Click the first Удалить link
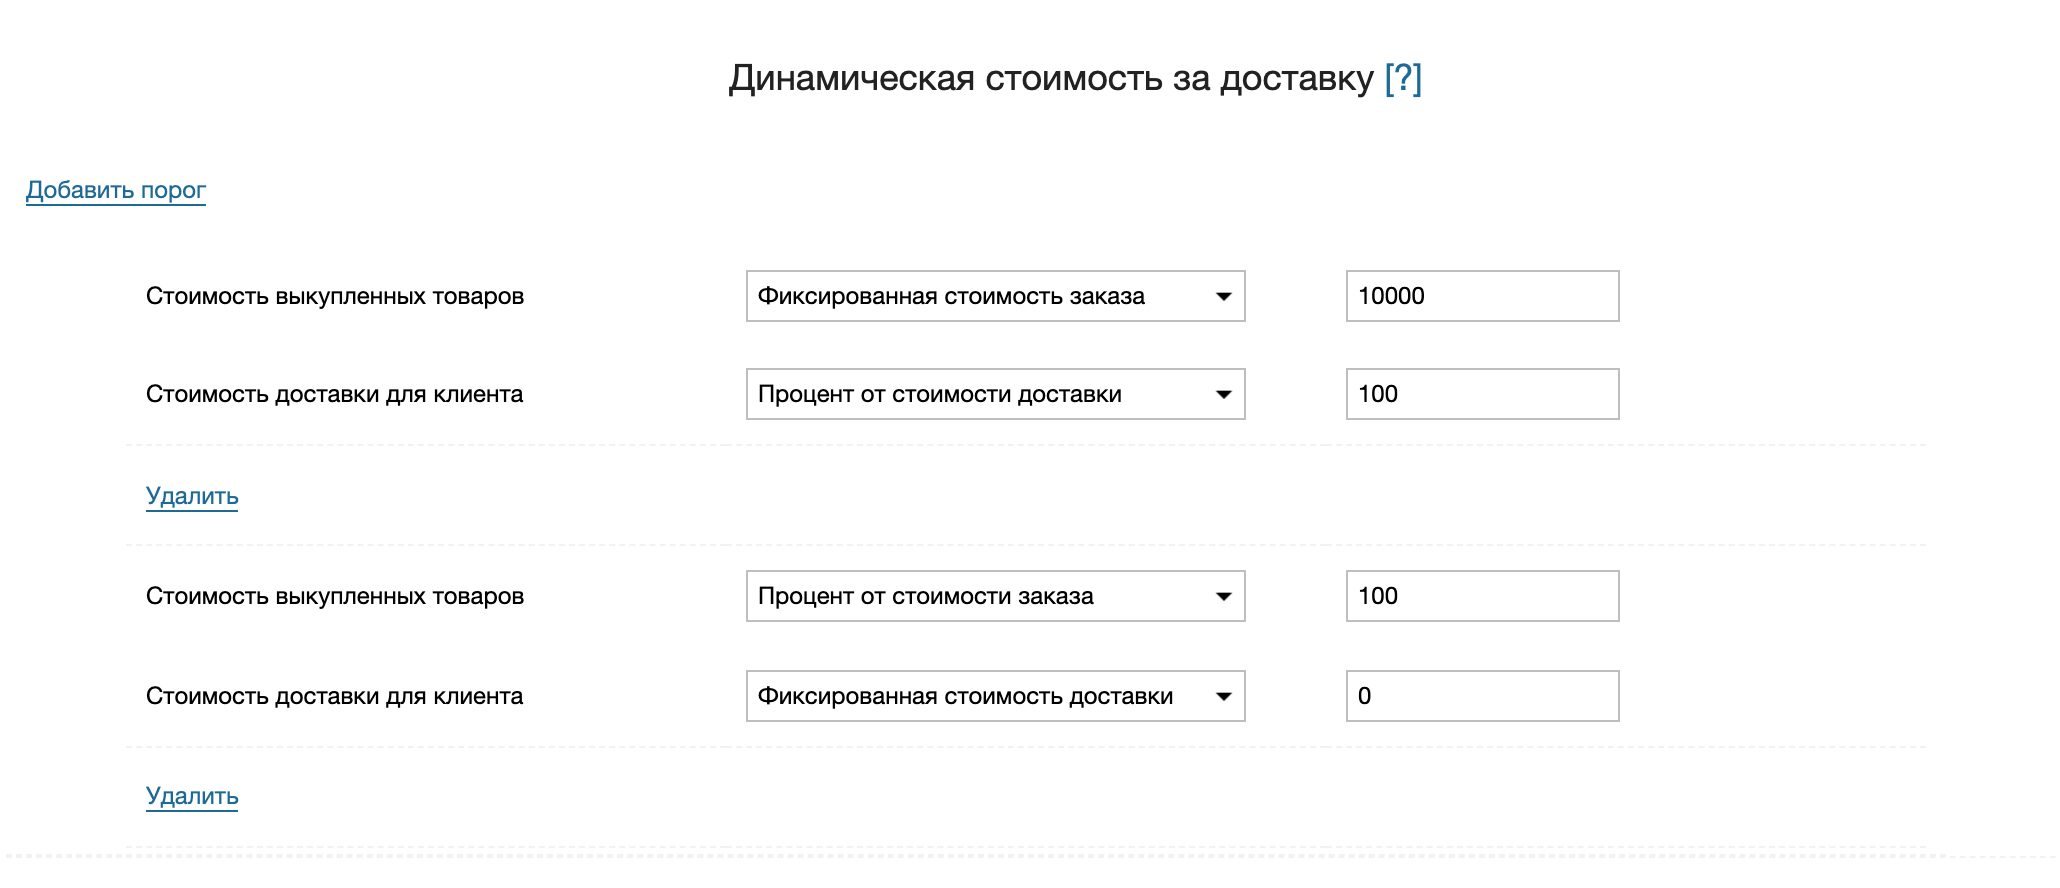Viewport: 2060px width, 888px height. (x=192, y=496)
